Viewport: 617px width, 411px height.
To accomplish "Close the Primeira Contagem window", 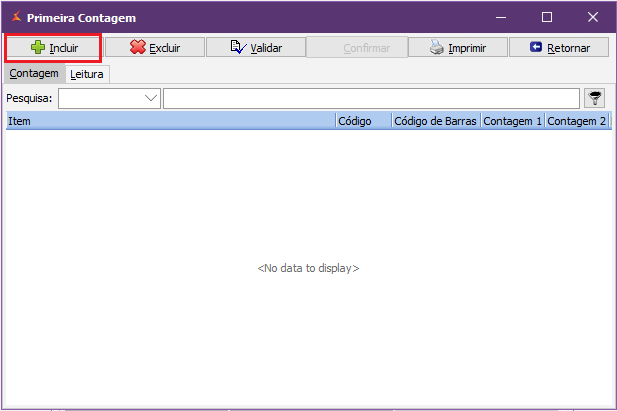I will pos(593,17).
